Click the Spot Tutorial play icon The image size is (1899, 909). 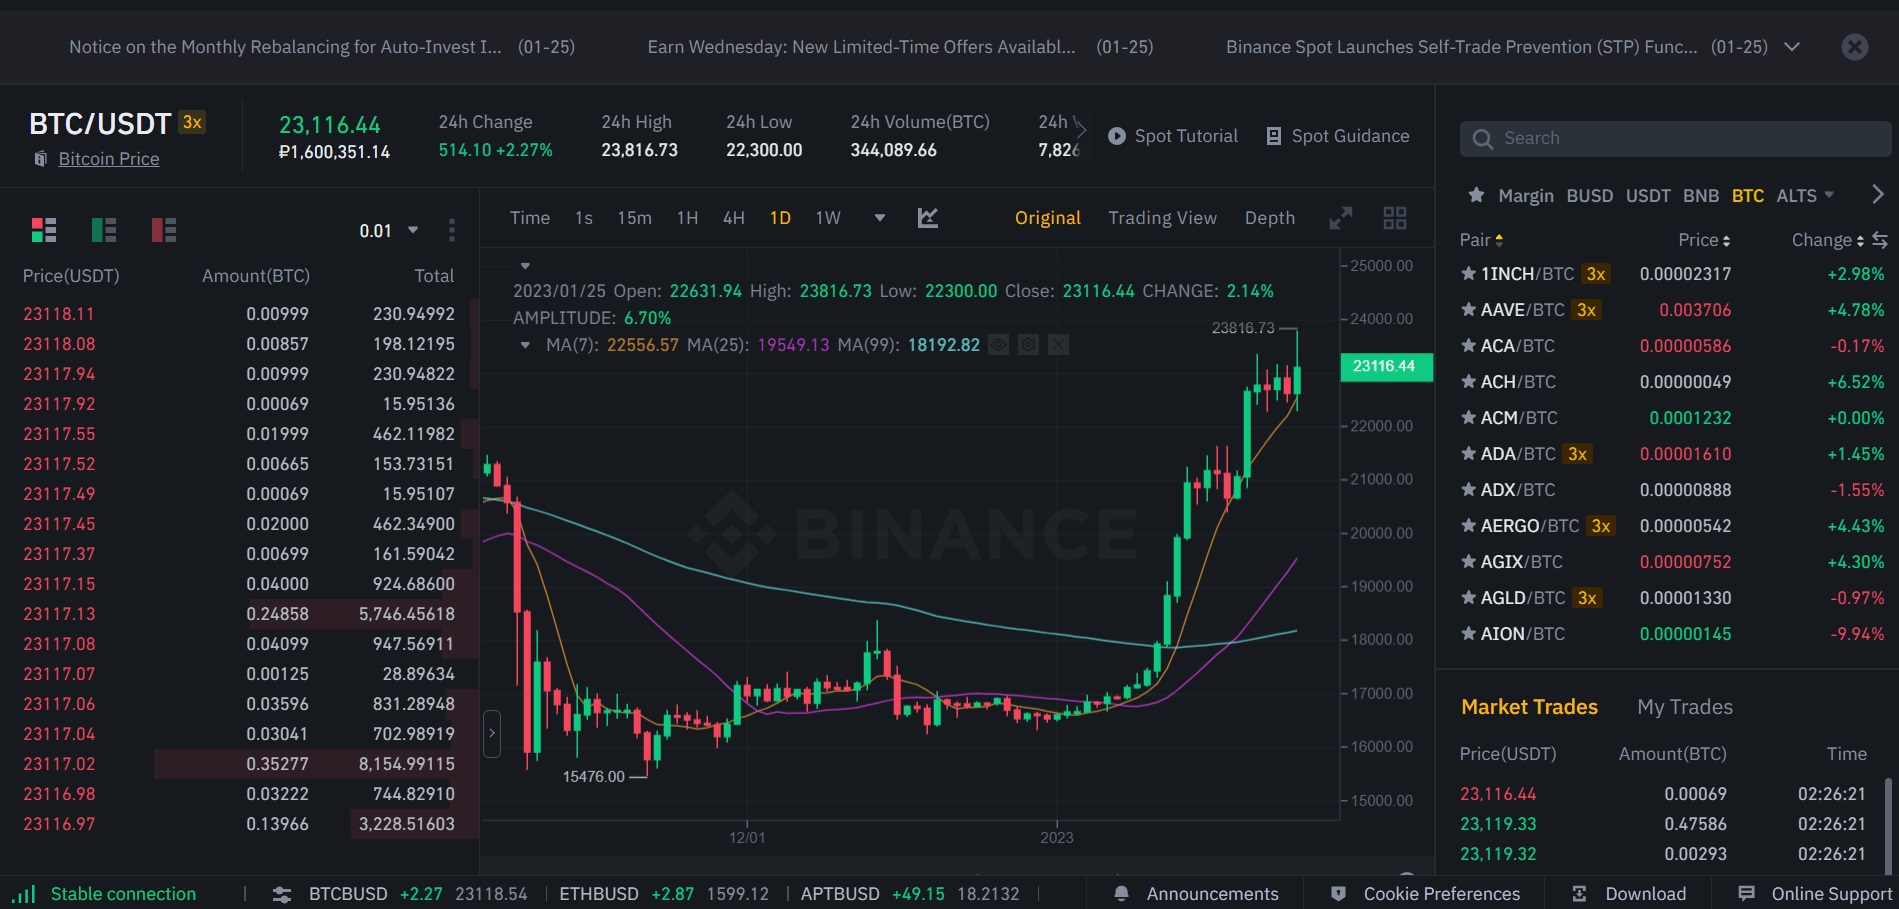point(1117,136)
